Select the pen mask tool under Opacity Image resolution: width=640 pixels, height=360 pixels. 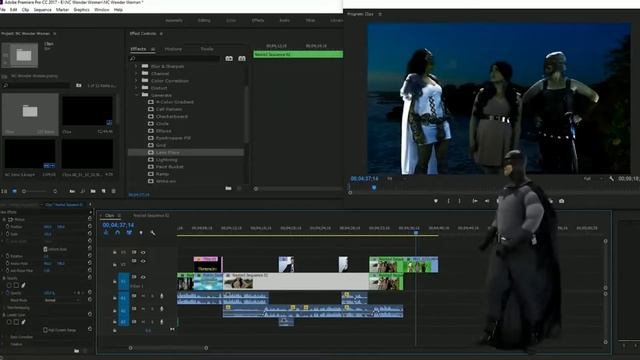point(23,285)
